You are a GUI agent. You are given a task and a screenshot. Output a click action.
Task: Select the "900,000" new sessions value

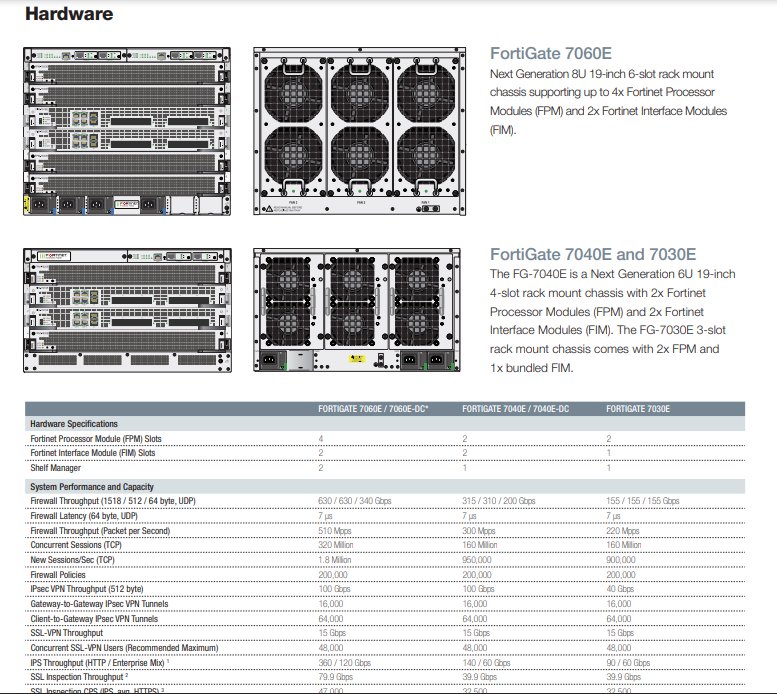[620, 560]
